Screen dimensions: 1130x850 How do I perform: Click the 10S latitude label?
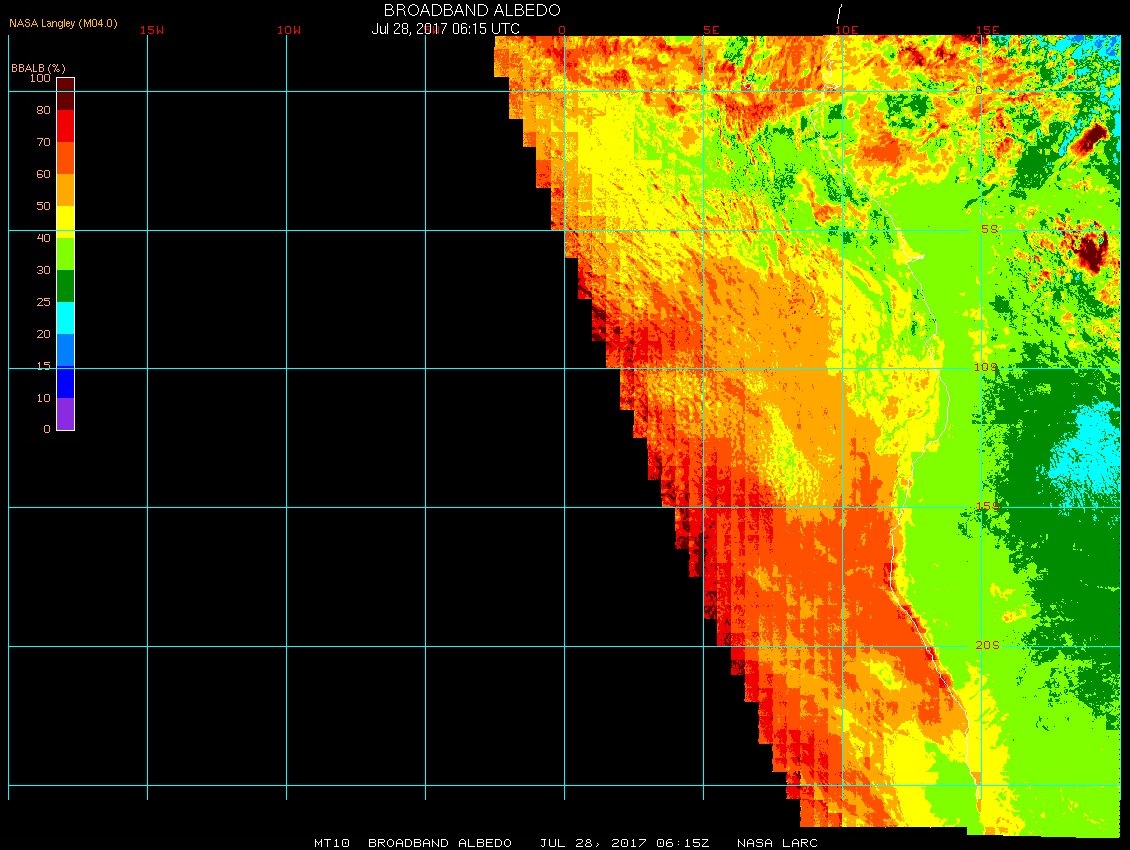[986, 367]
